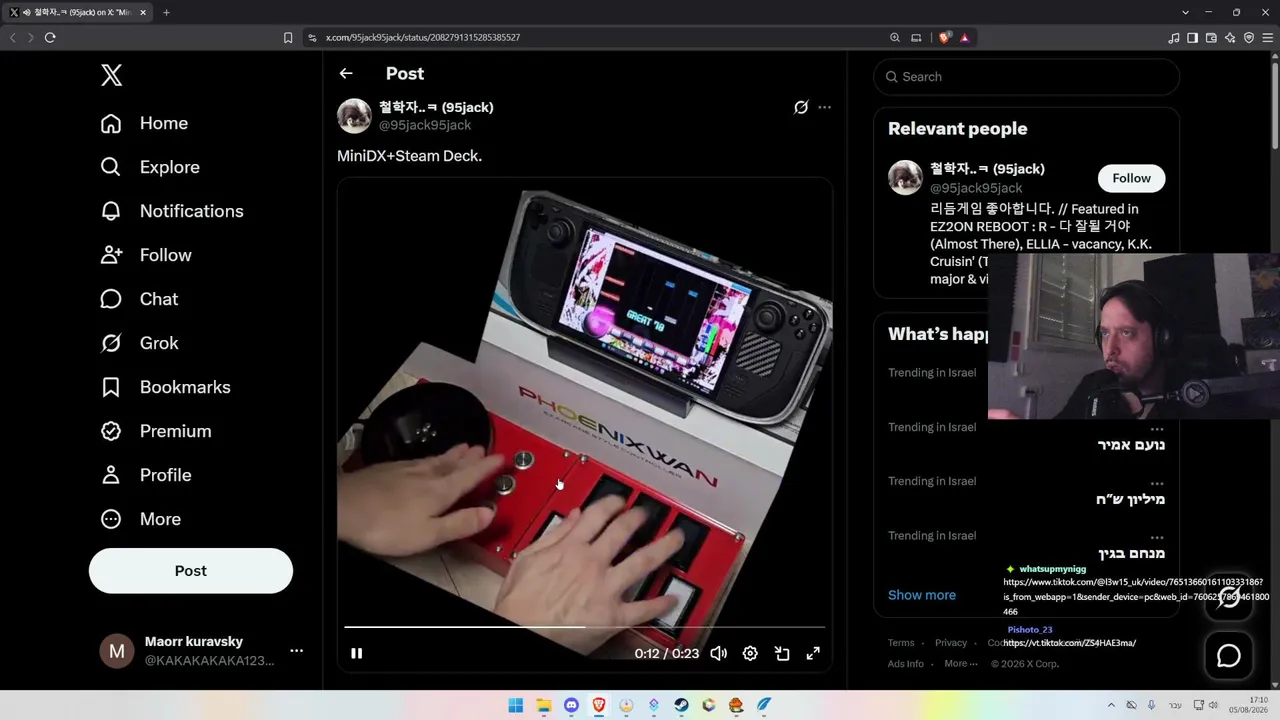
Task: Open the Privacy footer link
Action: (951, 643)
